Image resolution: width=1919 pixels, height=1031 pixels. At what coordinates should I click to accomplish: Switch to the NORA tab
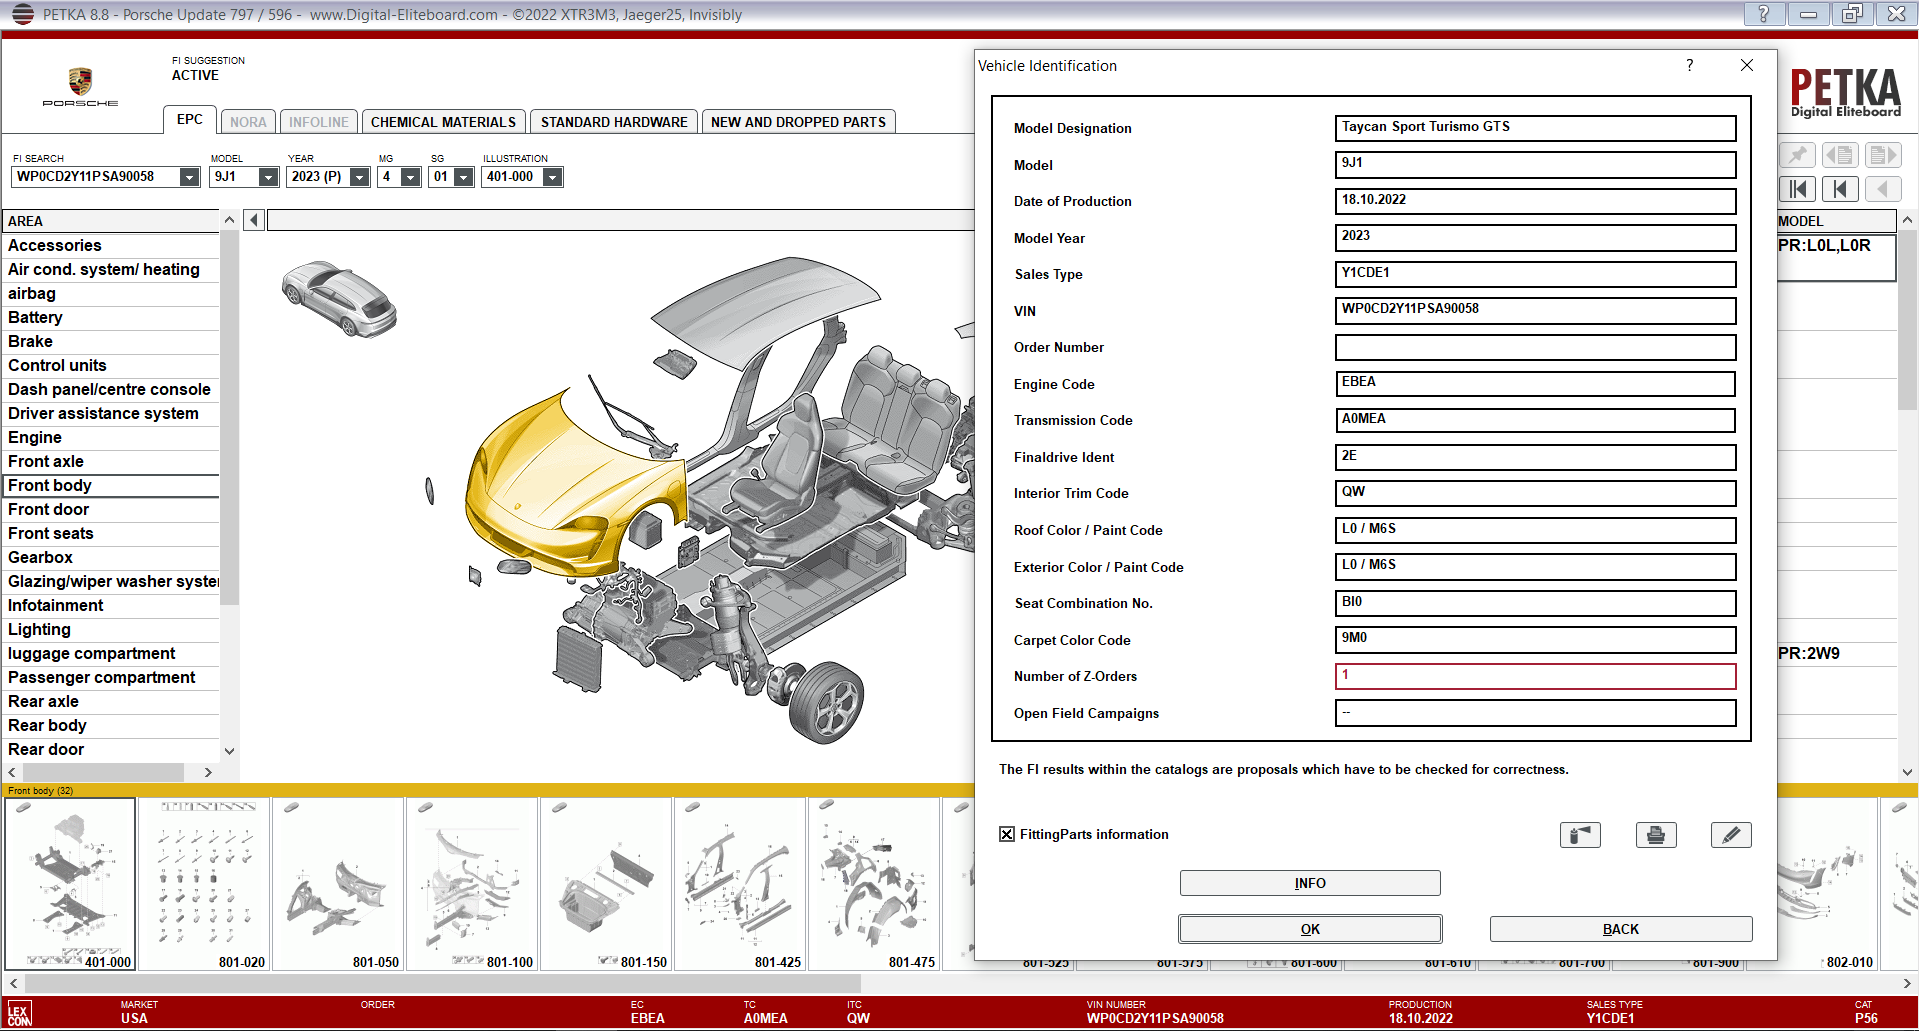tap(248, 122)
